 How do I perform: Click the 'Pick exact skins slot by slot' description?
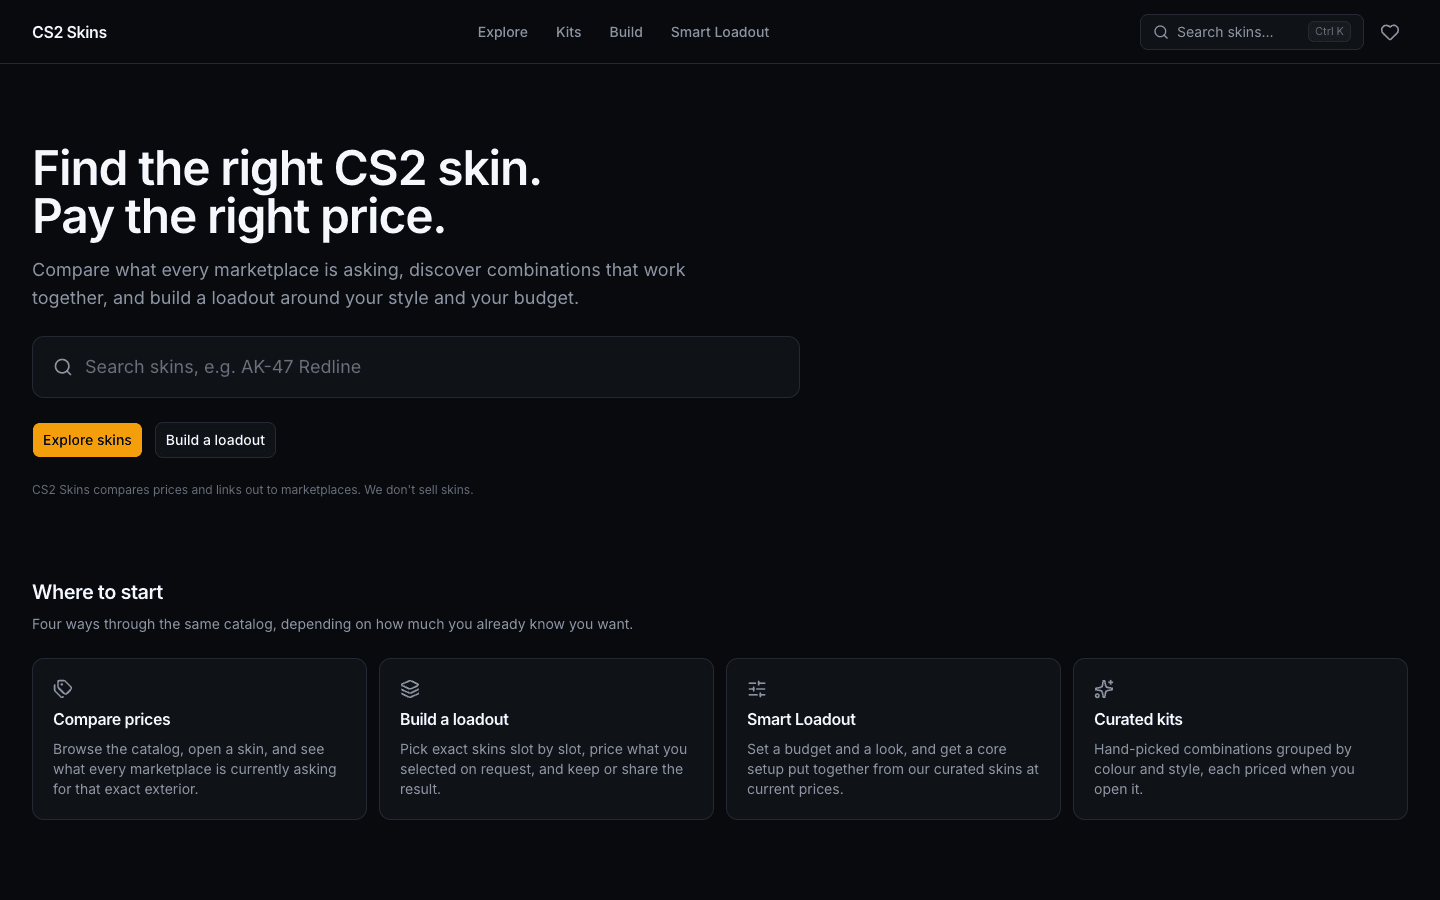tap(543, 769)
